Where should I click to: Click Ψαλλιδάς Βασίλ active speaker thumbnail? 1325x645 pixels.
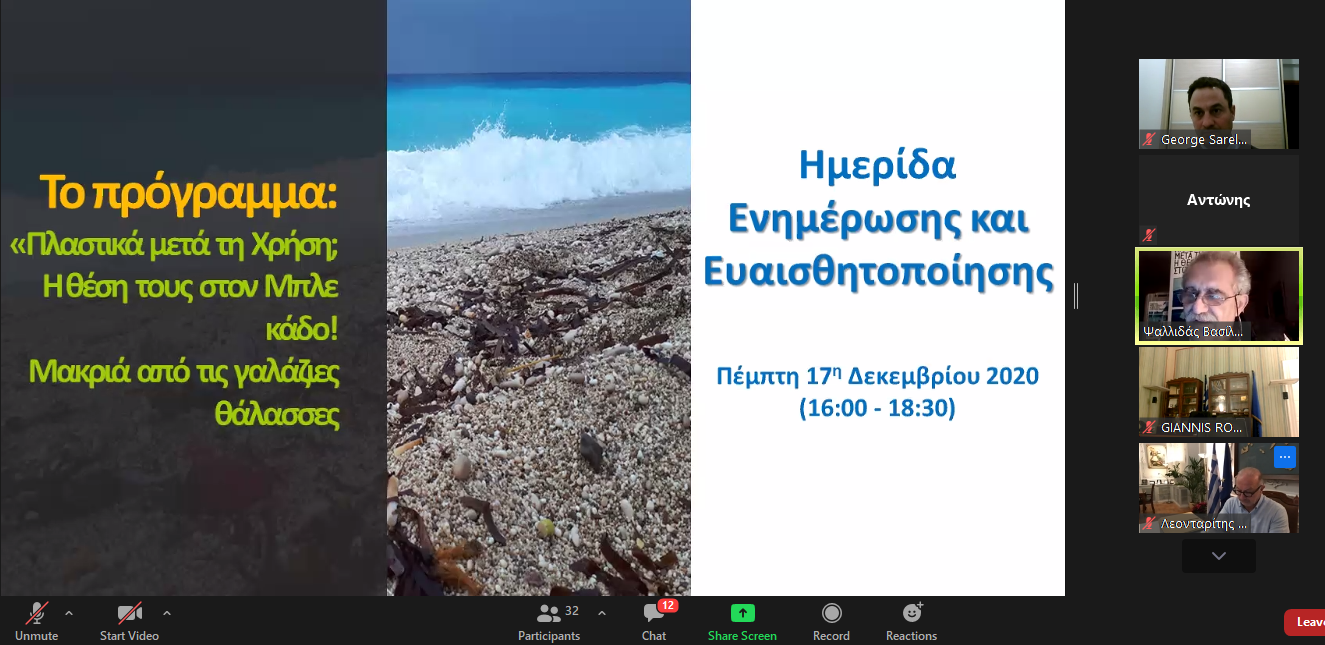[1218, 296]
